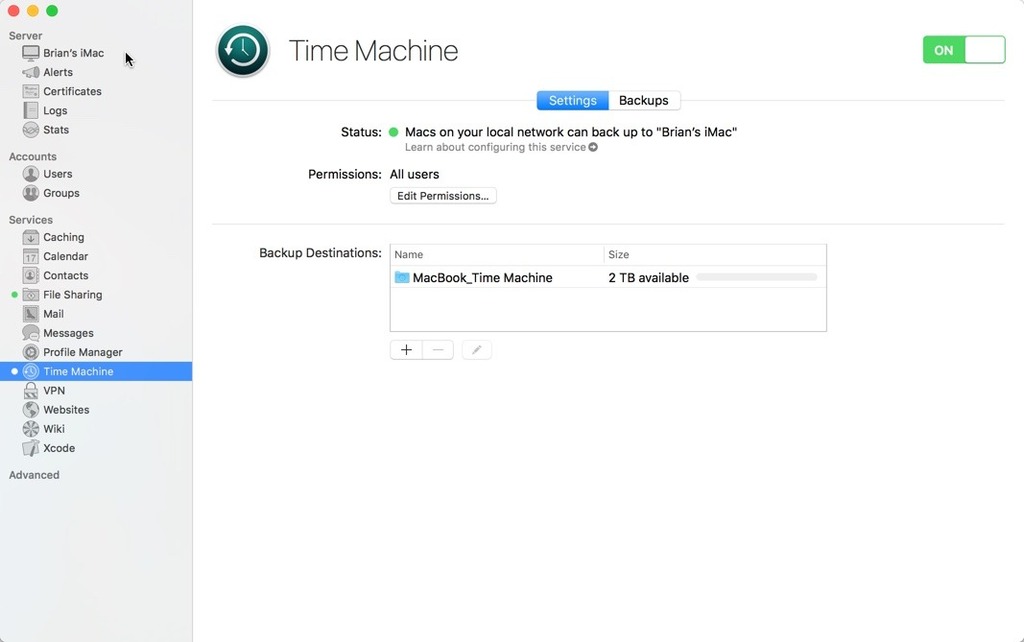Open File Sharing service icon
Viewport: 1024px width, 642px height.
(31, 295)
